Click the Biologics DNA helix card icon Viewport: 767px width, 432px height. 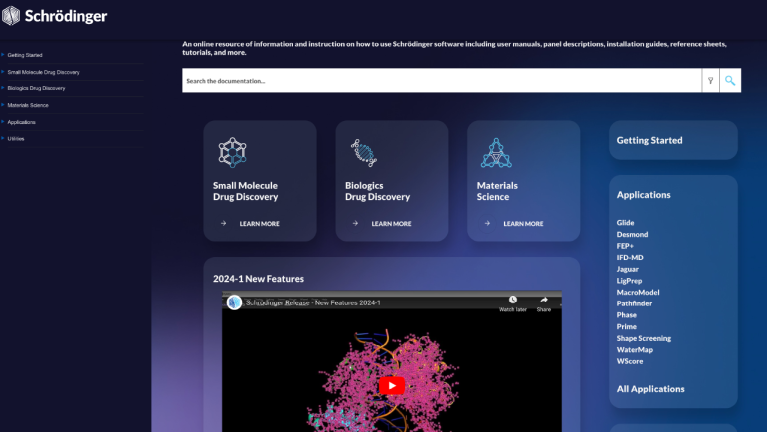(363, 153)
